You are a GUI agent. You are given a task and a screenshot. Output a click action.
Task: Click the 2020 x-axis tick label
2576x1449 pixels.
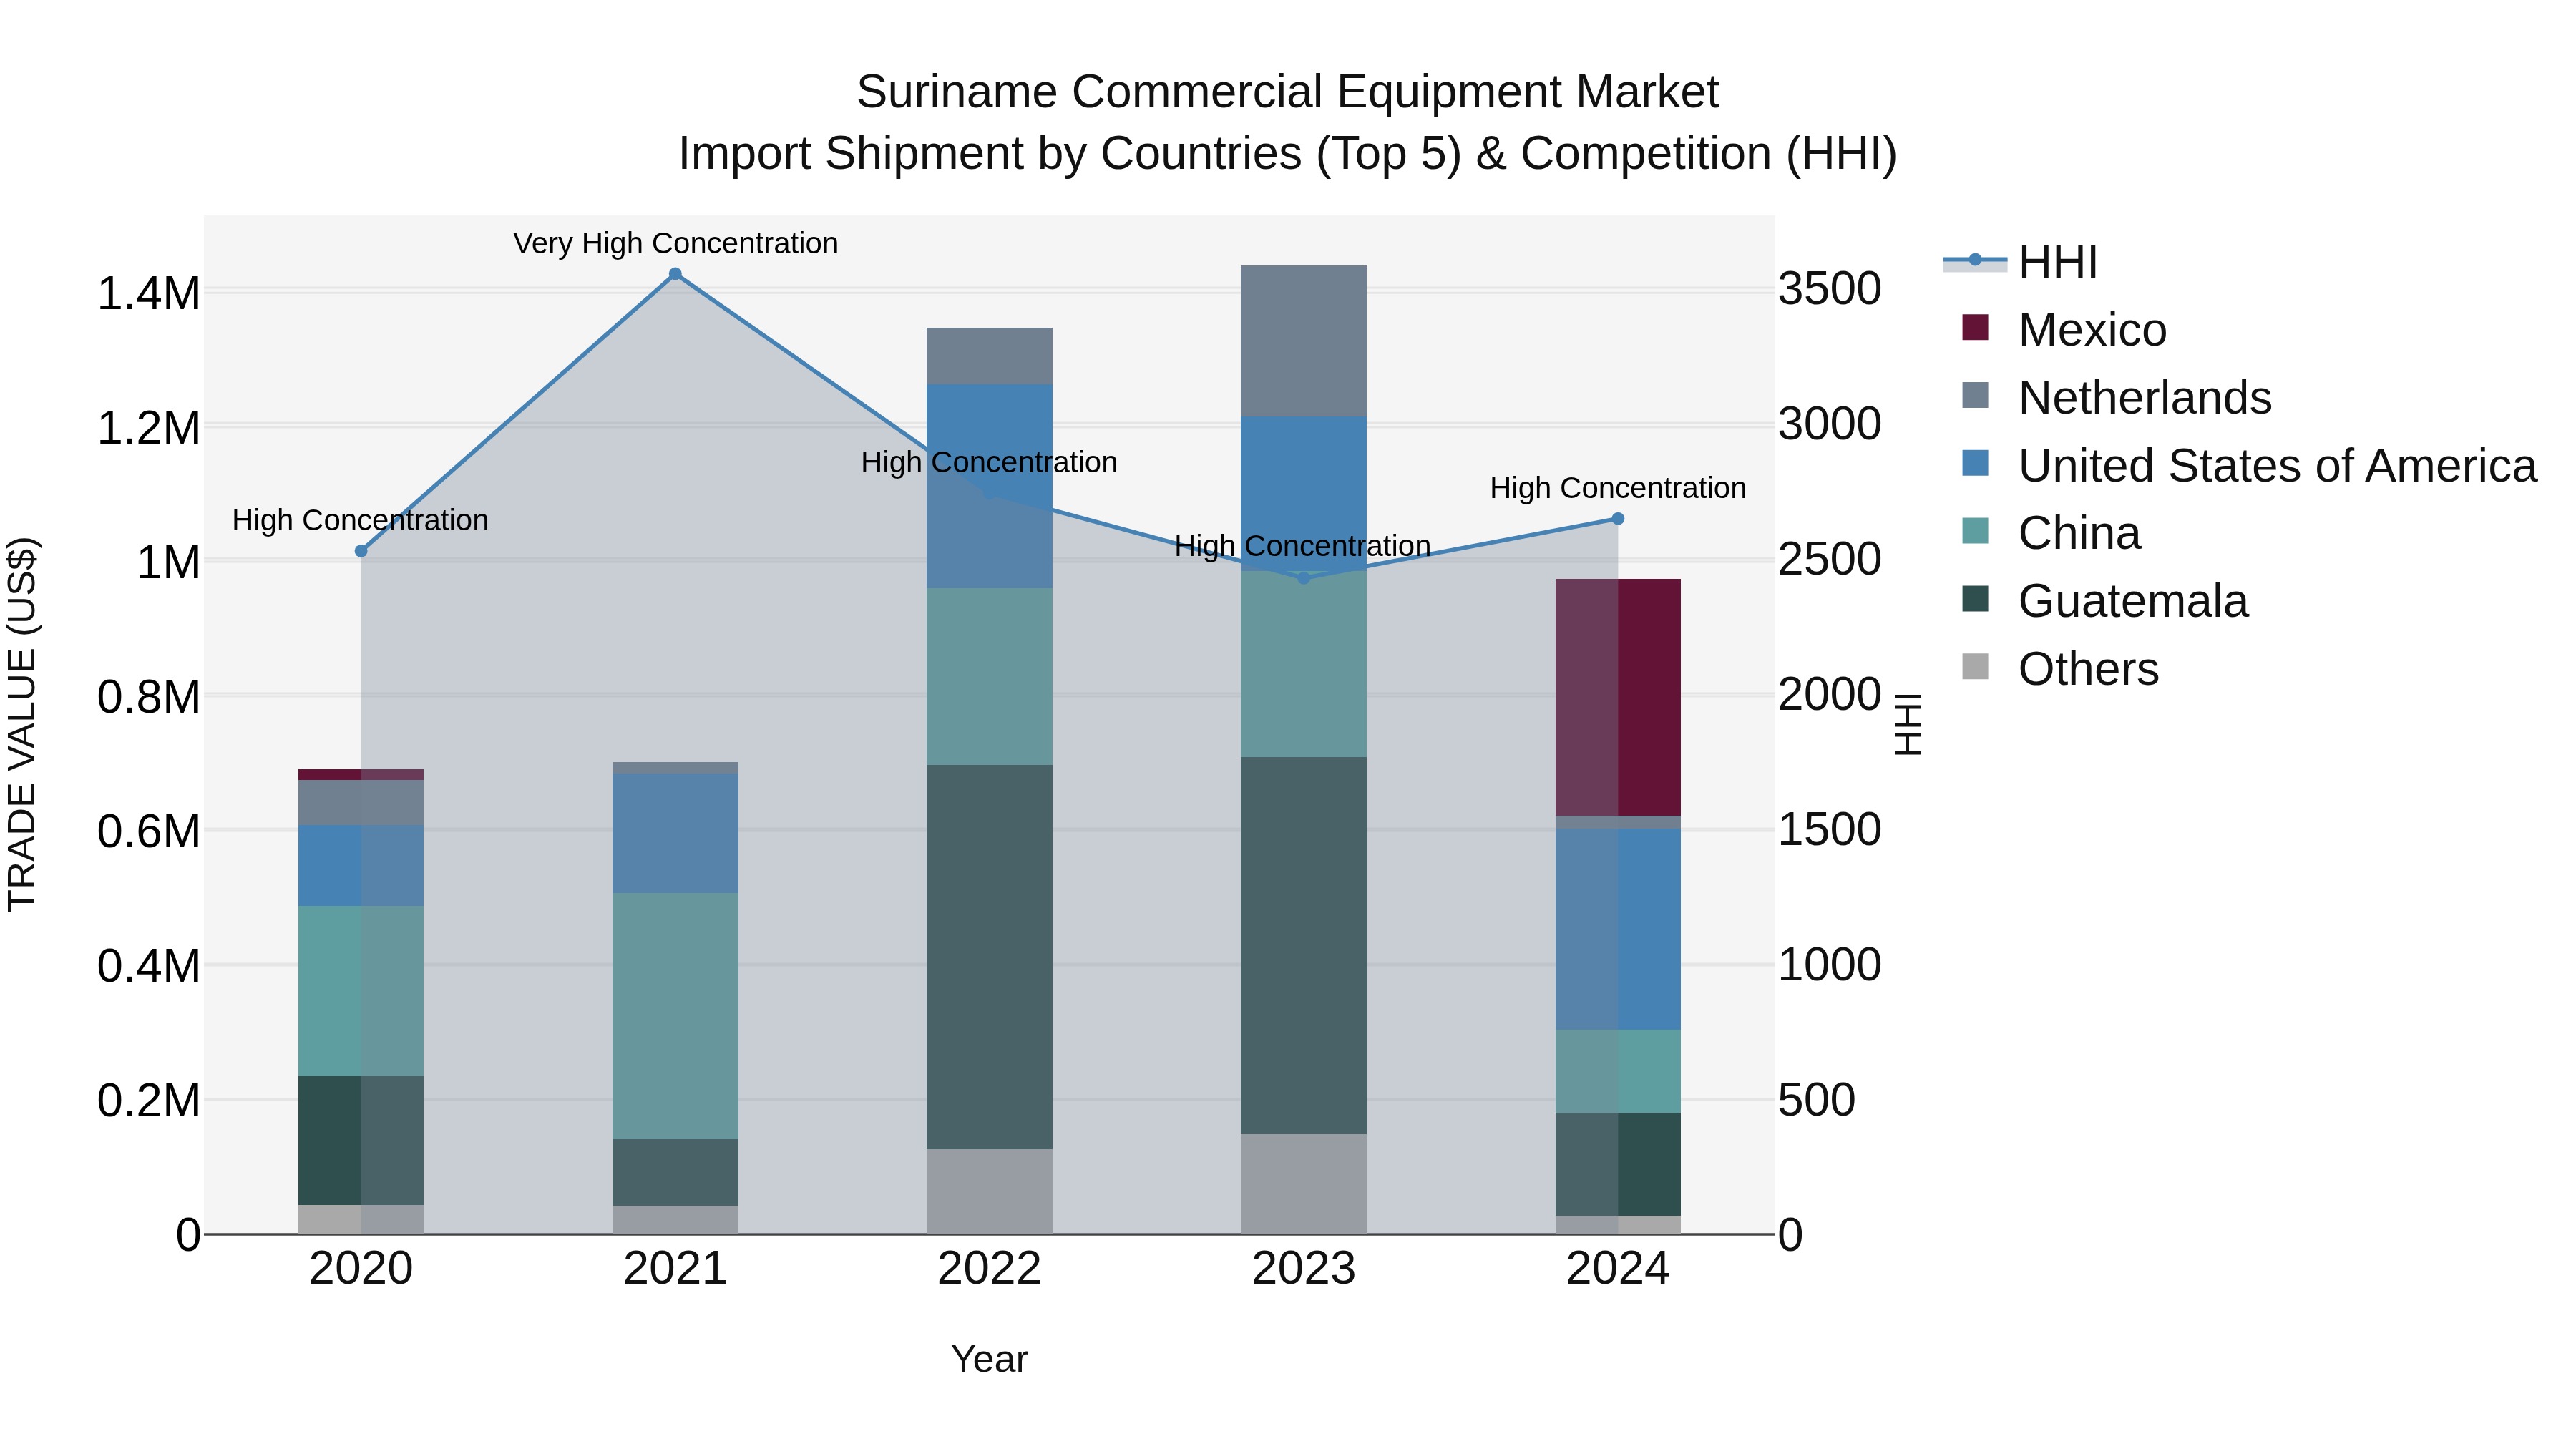pyautogui.click(x=361, y=1269)
